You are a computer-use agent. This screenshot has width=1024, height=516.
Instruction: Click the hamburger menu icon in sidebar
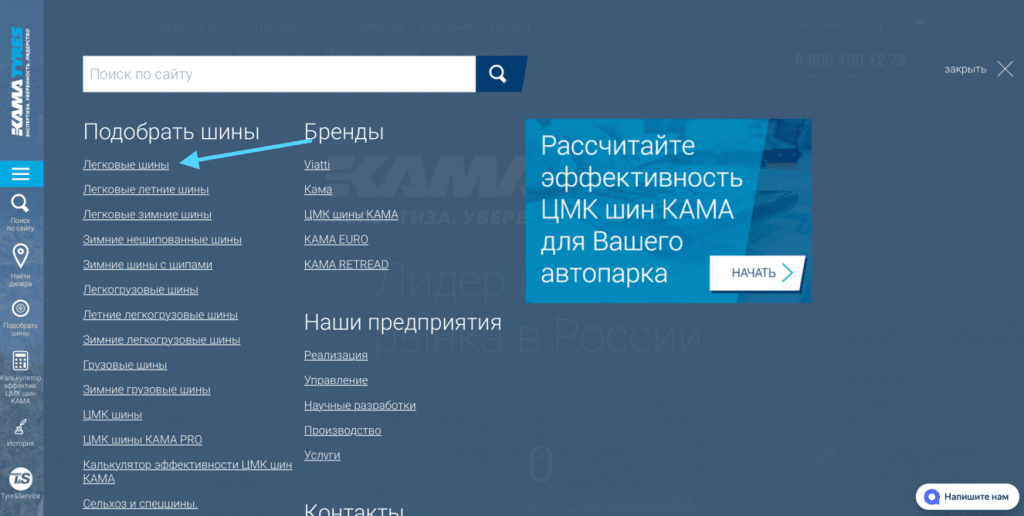click(x=21, y=174)
